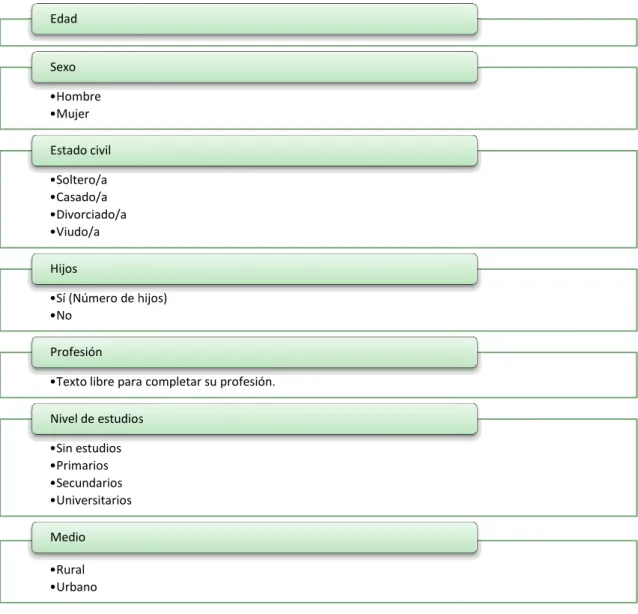Choose the Hombre option
Screen dimensions: 638x614
[76, 96]
